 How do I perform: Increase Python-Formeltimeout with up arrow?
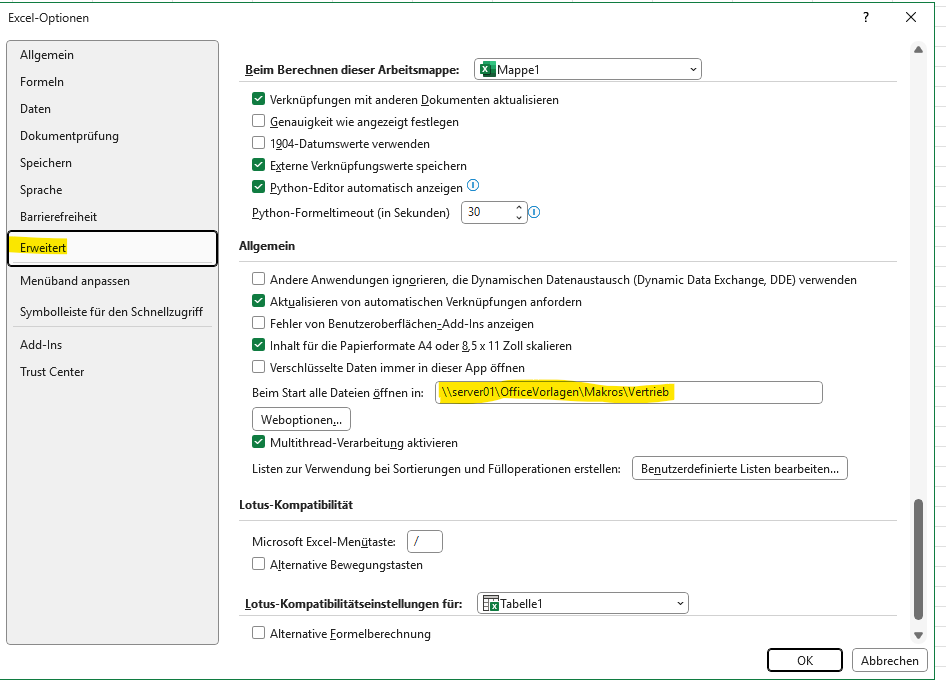(x=519, y=208)
